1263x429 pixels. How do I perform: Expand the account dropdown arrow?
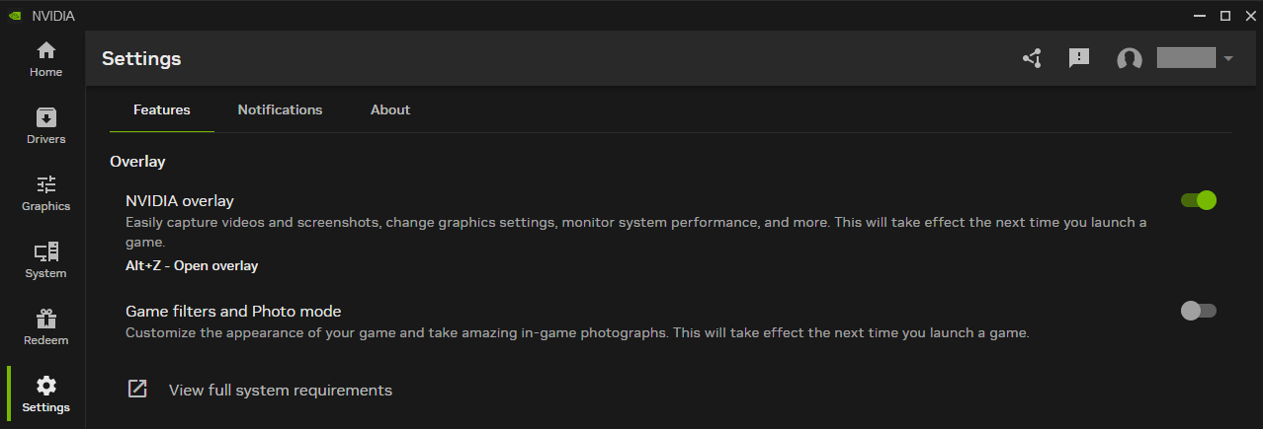(1228, 59)
